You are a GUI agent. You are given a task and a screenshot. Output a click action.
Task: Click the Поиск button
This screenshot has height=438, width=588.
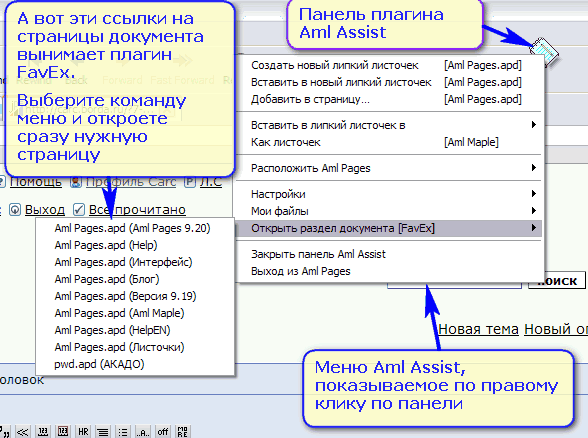(557, 281)
